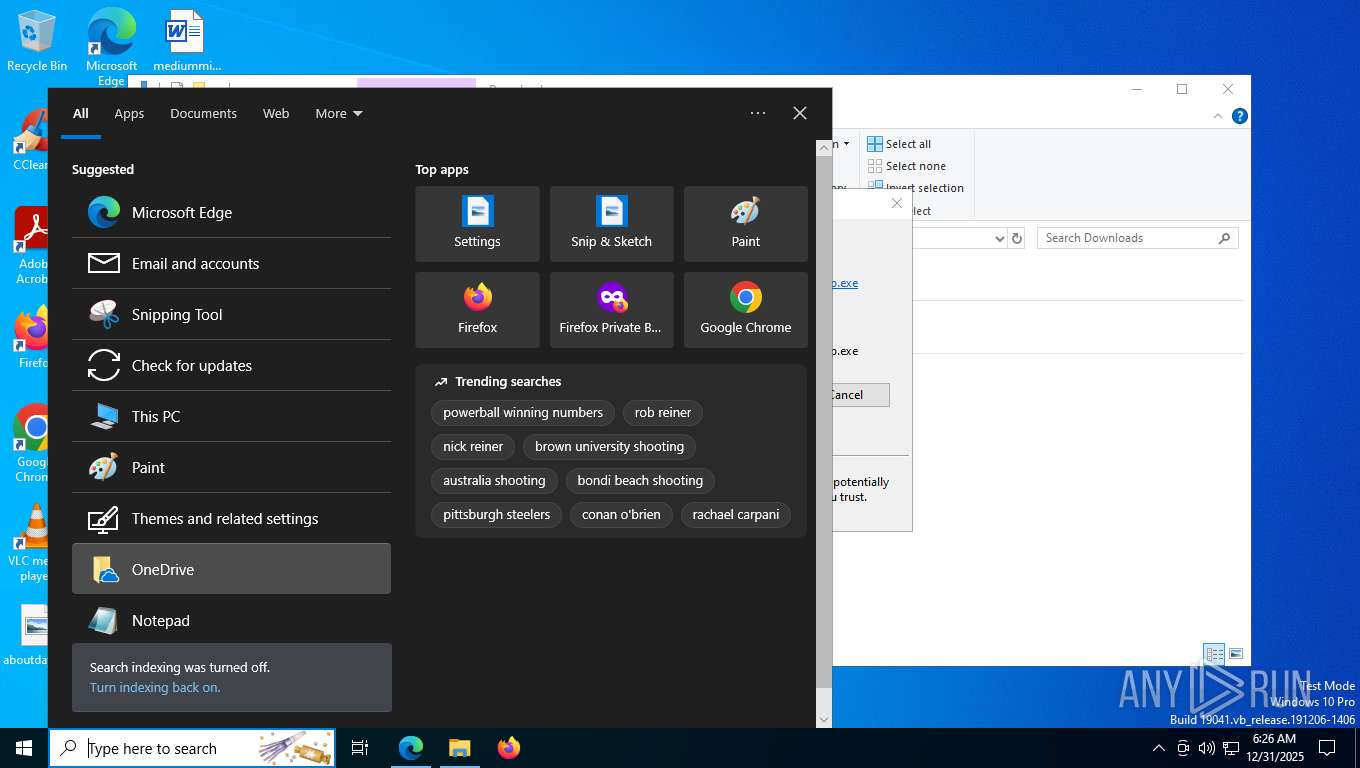The width and height of the screenshot is (1360, 768).
Task: Expand the Explorer address history dropdown
Action: coord(999,238)
